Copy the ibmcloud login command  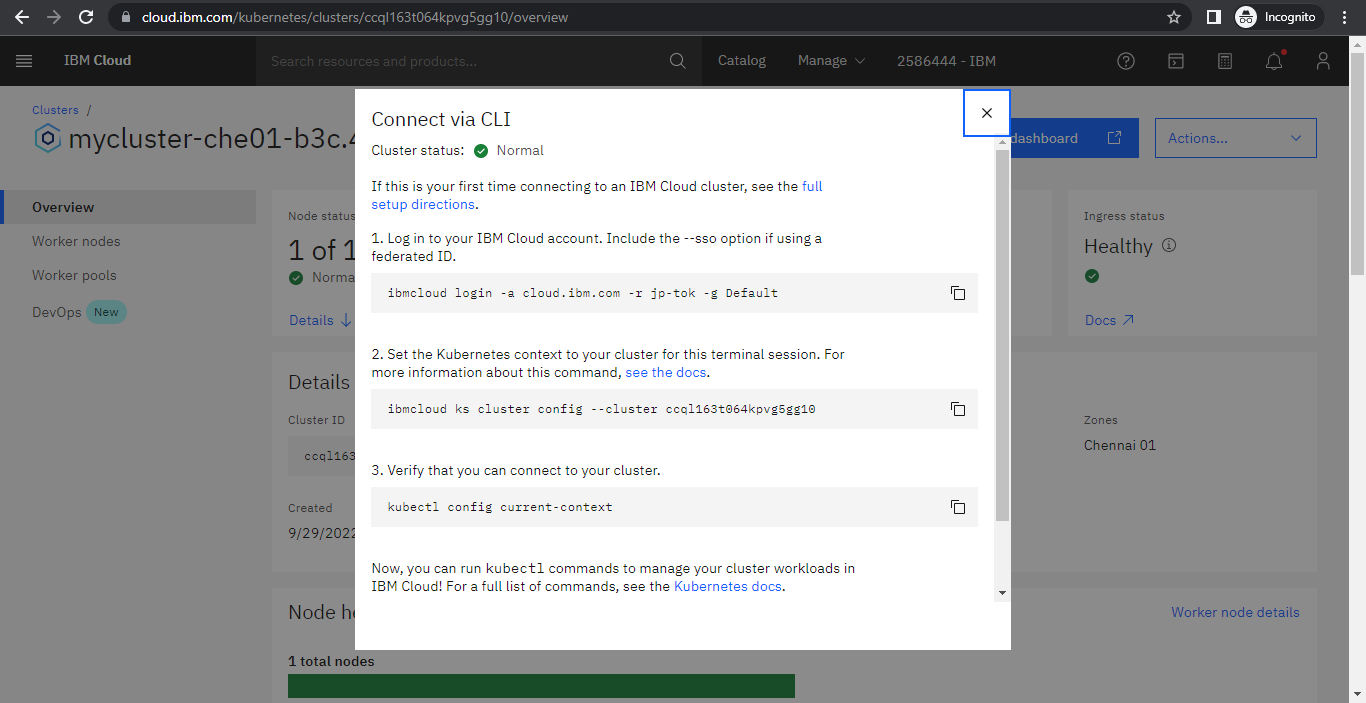(957, 293)
